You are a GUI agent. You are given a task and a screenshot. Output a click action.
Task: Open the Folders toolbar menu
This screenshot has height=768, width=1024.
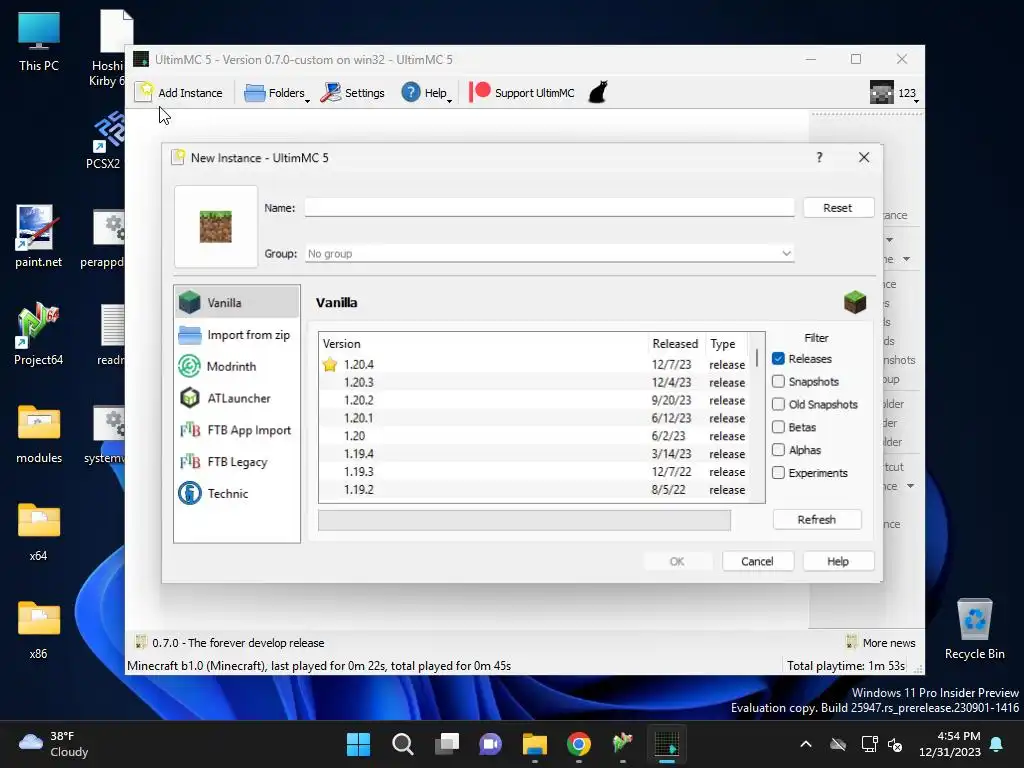pos(276,93)
